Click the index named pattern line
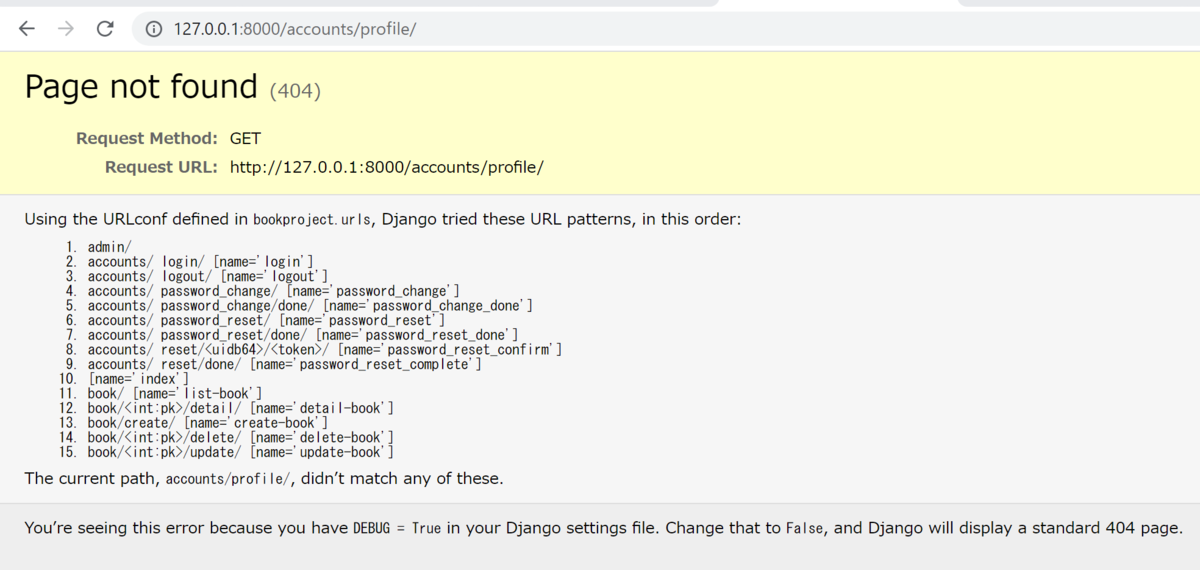The width and height of the screenshot is (1200, 570). pyautogui.click(x=138, y=379)
